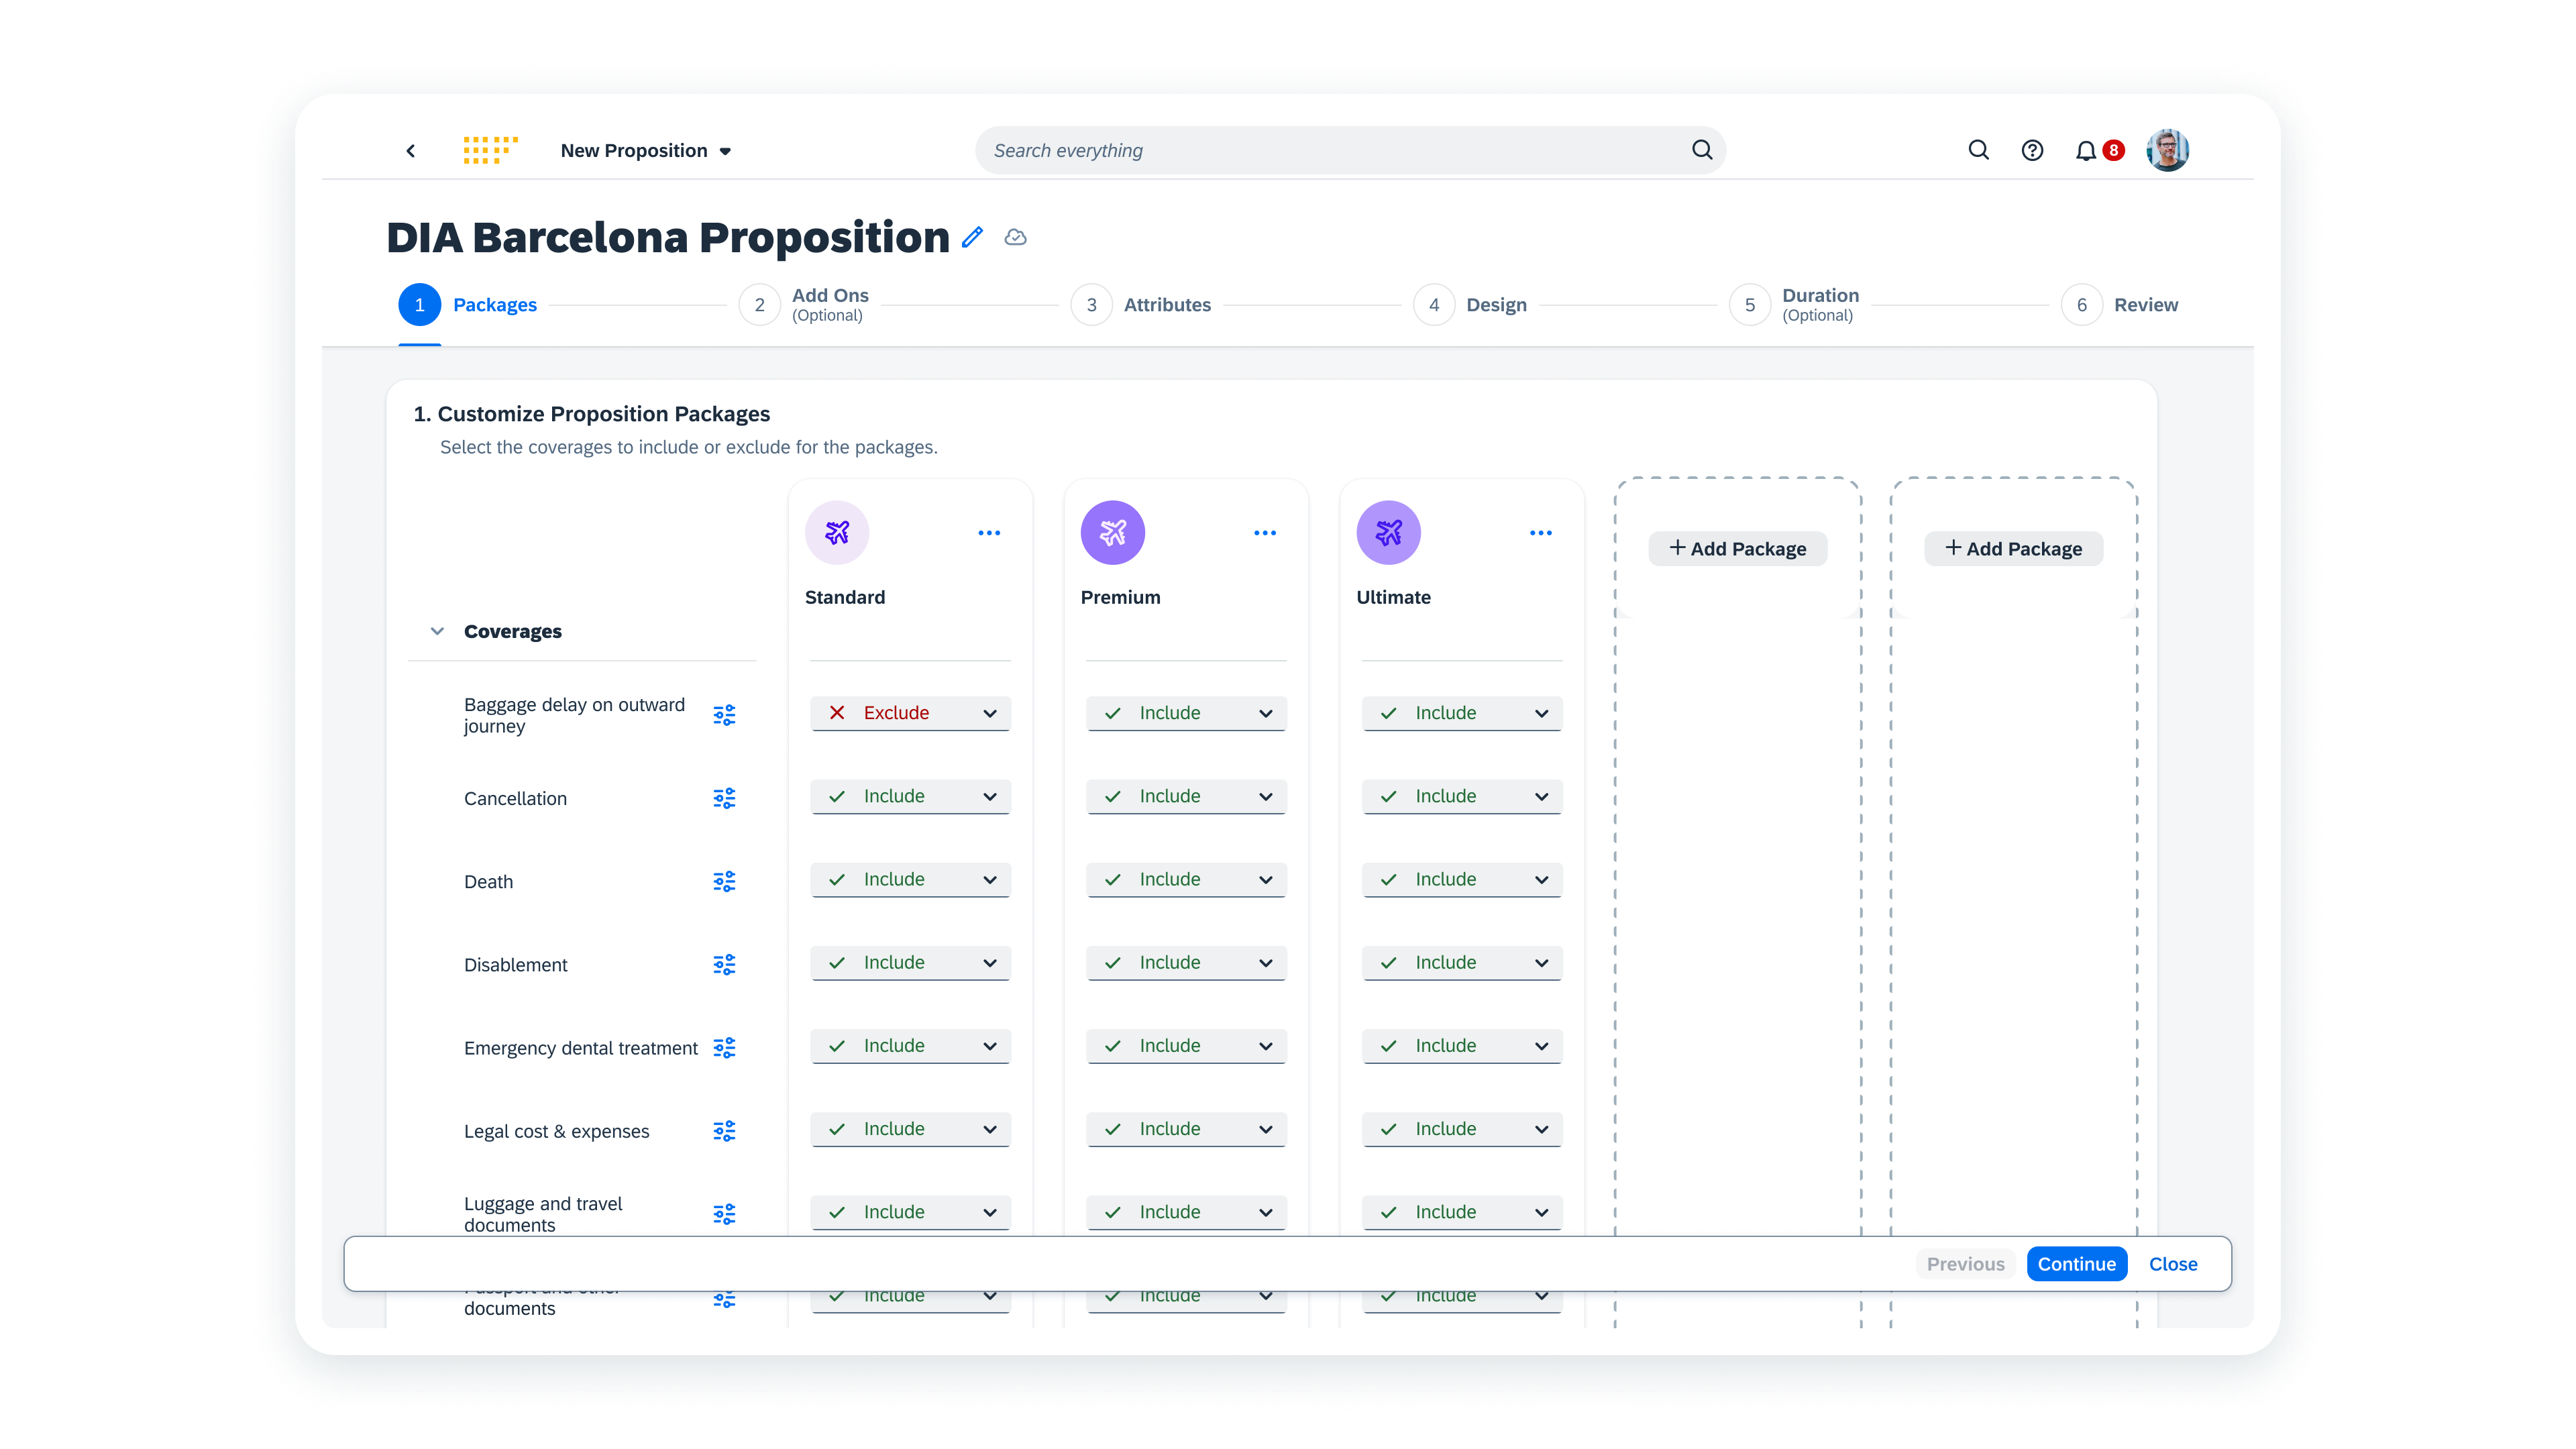Open Premium Baggage delay Include dropdown

[1186, 713]
